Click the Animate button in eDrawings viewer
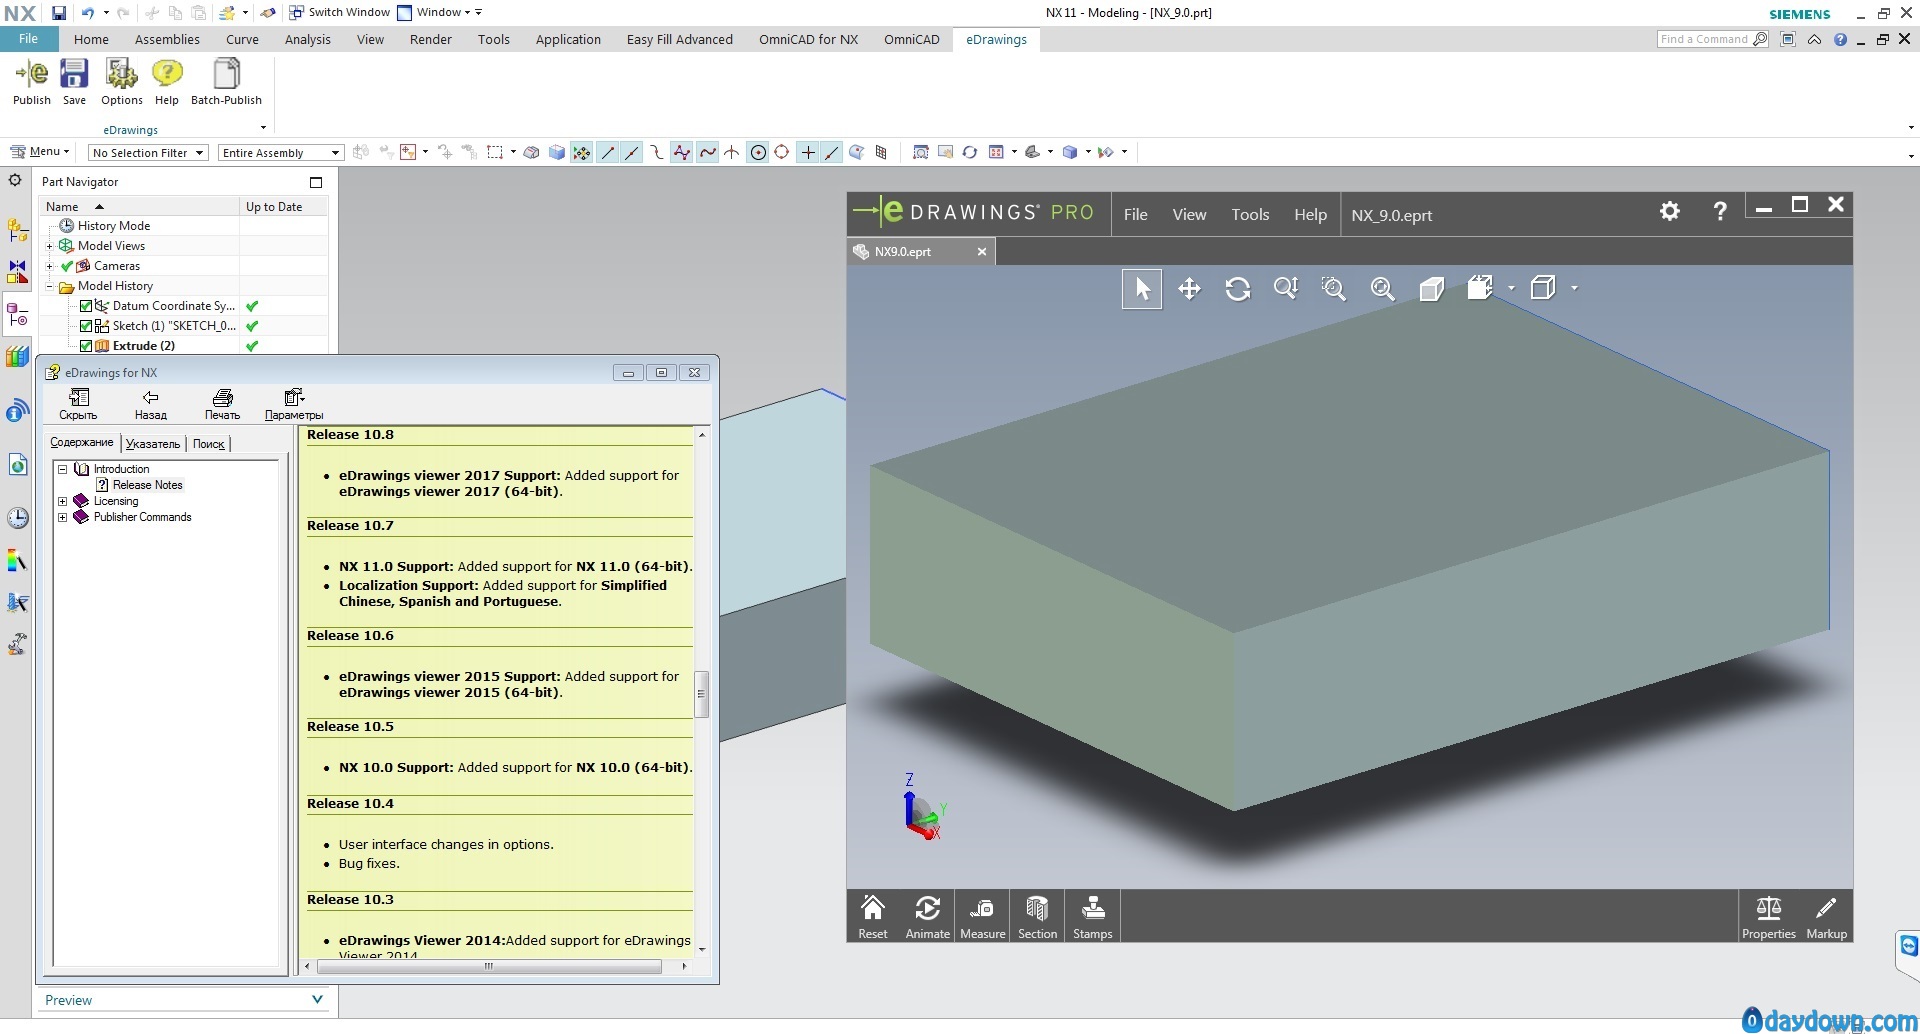This screenshot has width=1920, height=1034. [927, 916]
